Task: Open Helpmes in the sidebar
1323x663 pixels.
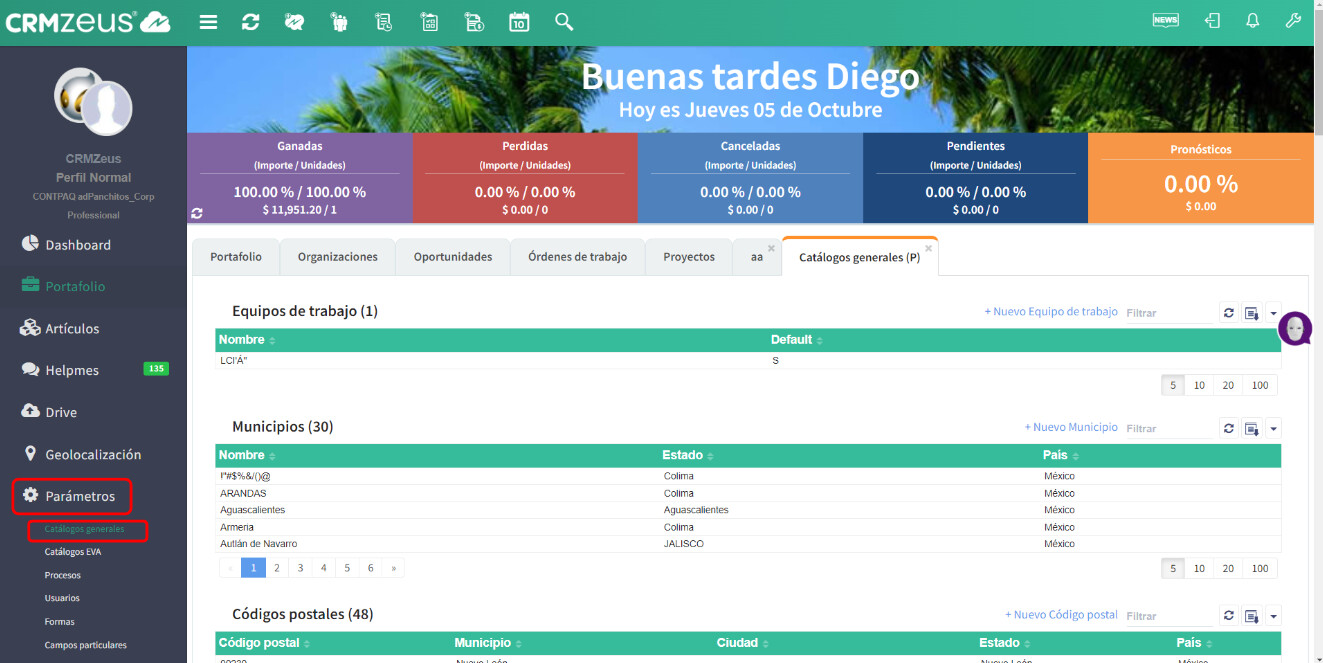Action: [72, 370]
